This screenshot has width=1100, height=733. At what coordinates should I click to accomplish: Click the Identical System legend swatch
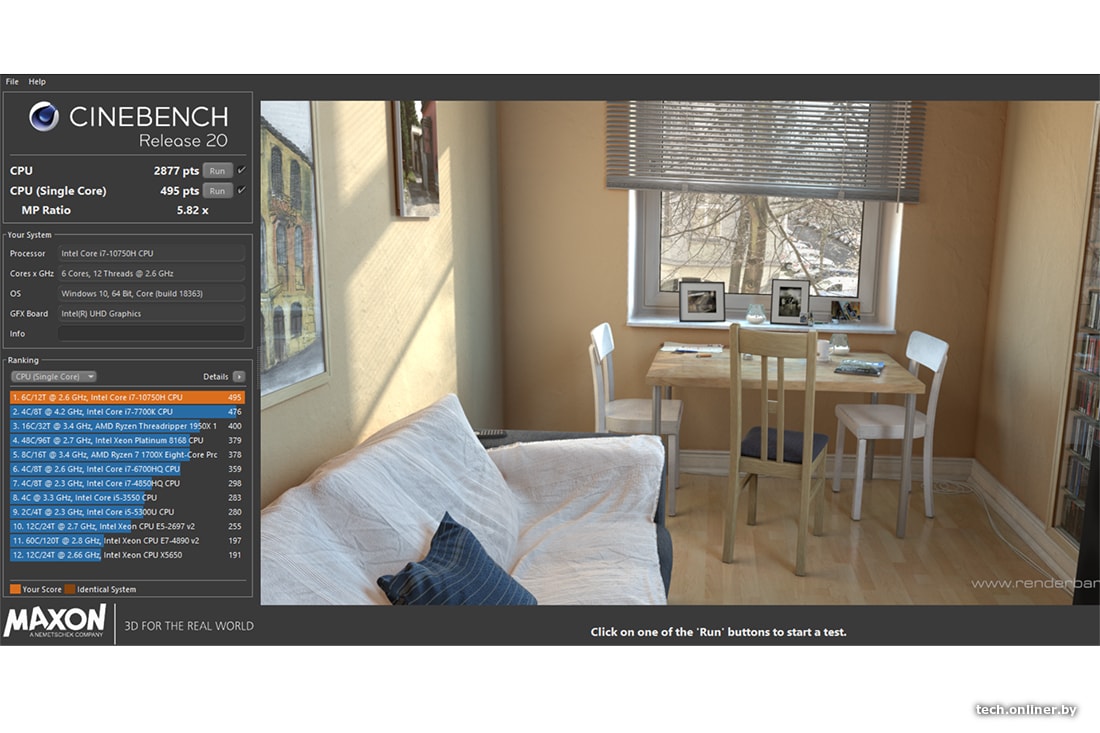coord(69,589)
